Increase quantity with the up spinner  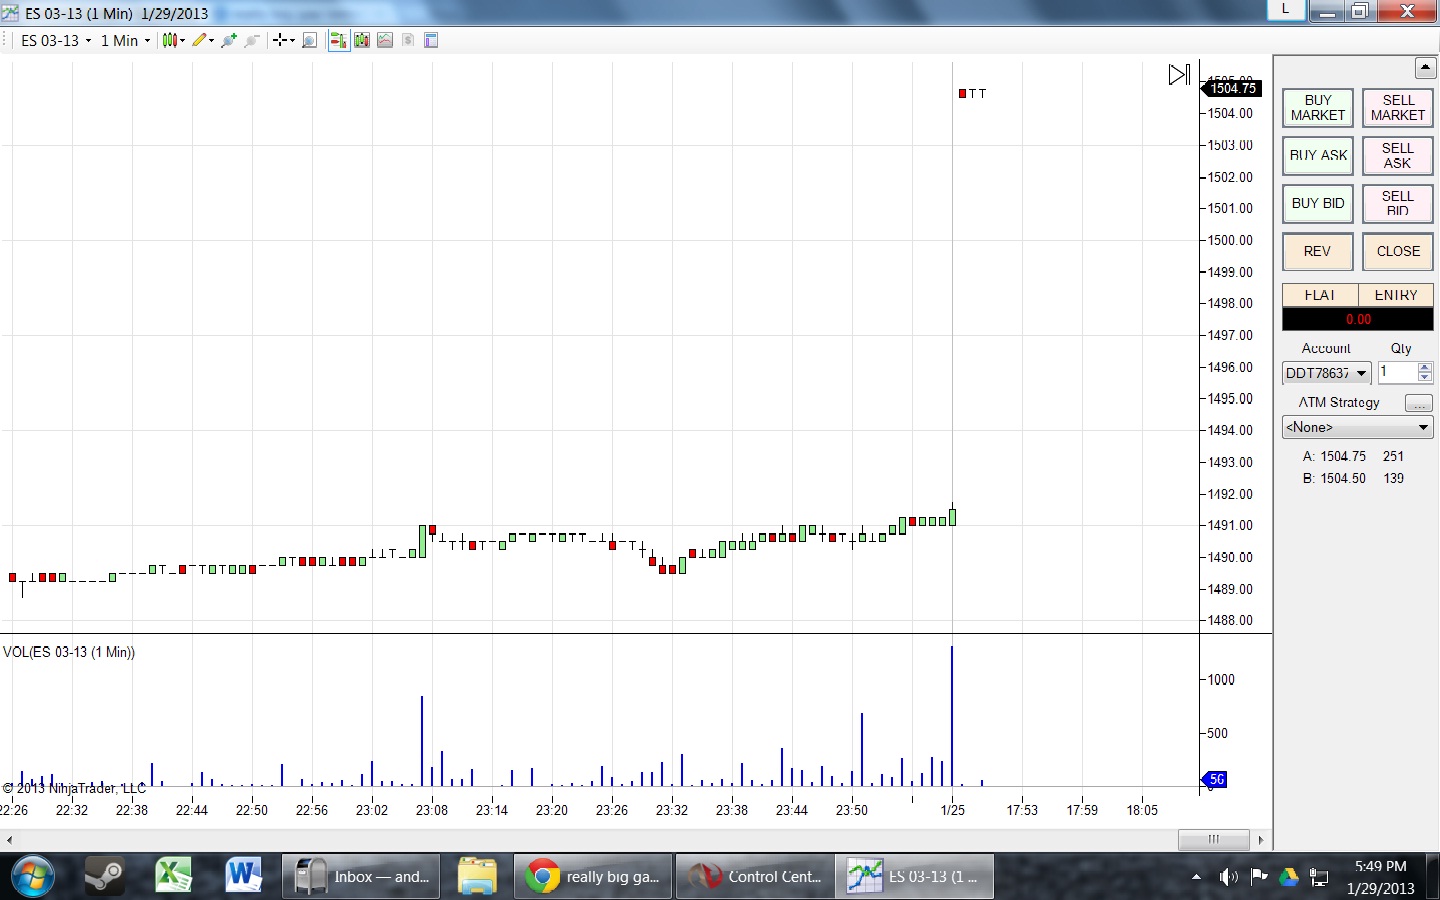pyautogui.click(x=1425, y=367)
